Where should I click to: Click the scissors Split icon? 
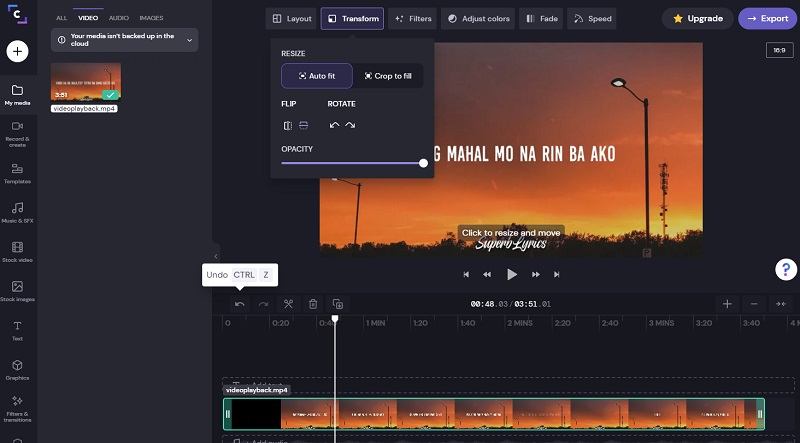(x=288, y=304)
